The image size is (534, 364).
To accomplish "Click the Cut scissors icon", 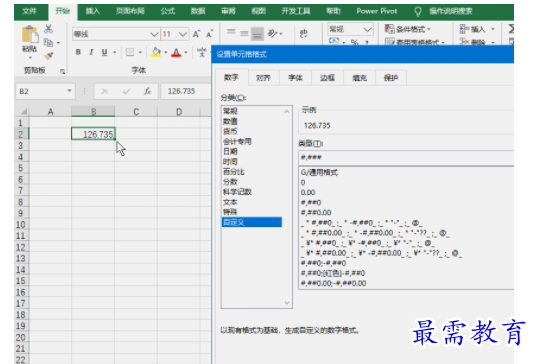I will pyautogui.click(x=48, y=29).
